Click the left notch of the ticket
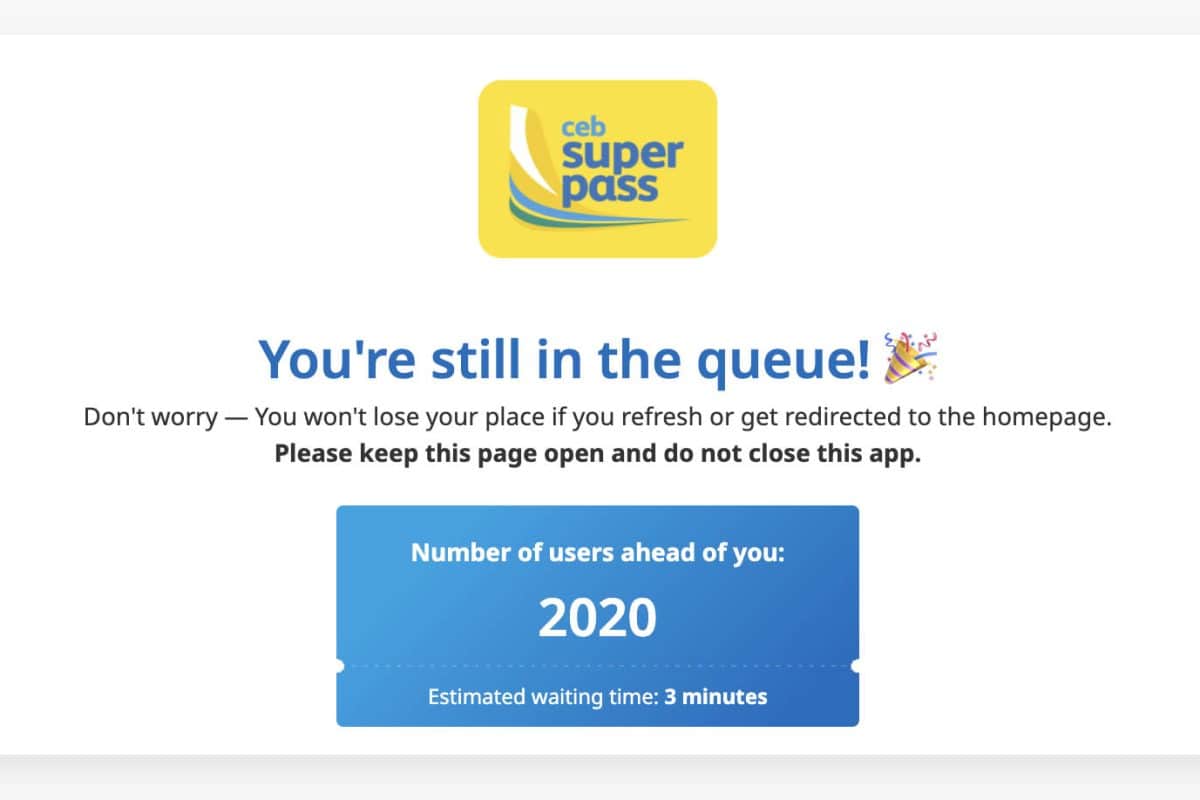This screenshot has height=800, width=1200. 339,665
